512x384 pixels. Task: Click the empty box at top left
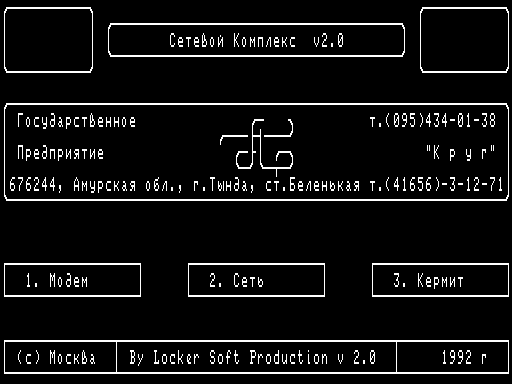pyautogui.click(x=48, y=40)
